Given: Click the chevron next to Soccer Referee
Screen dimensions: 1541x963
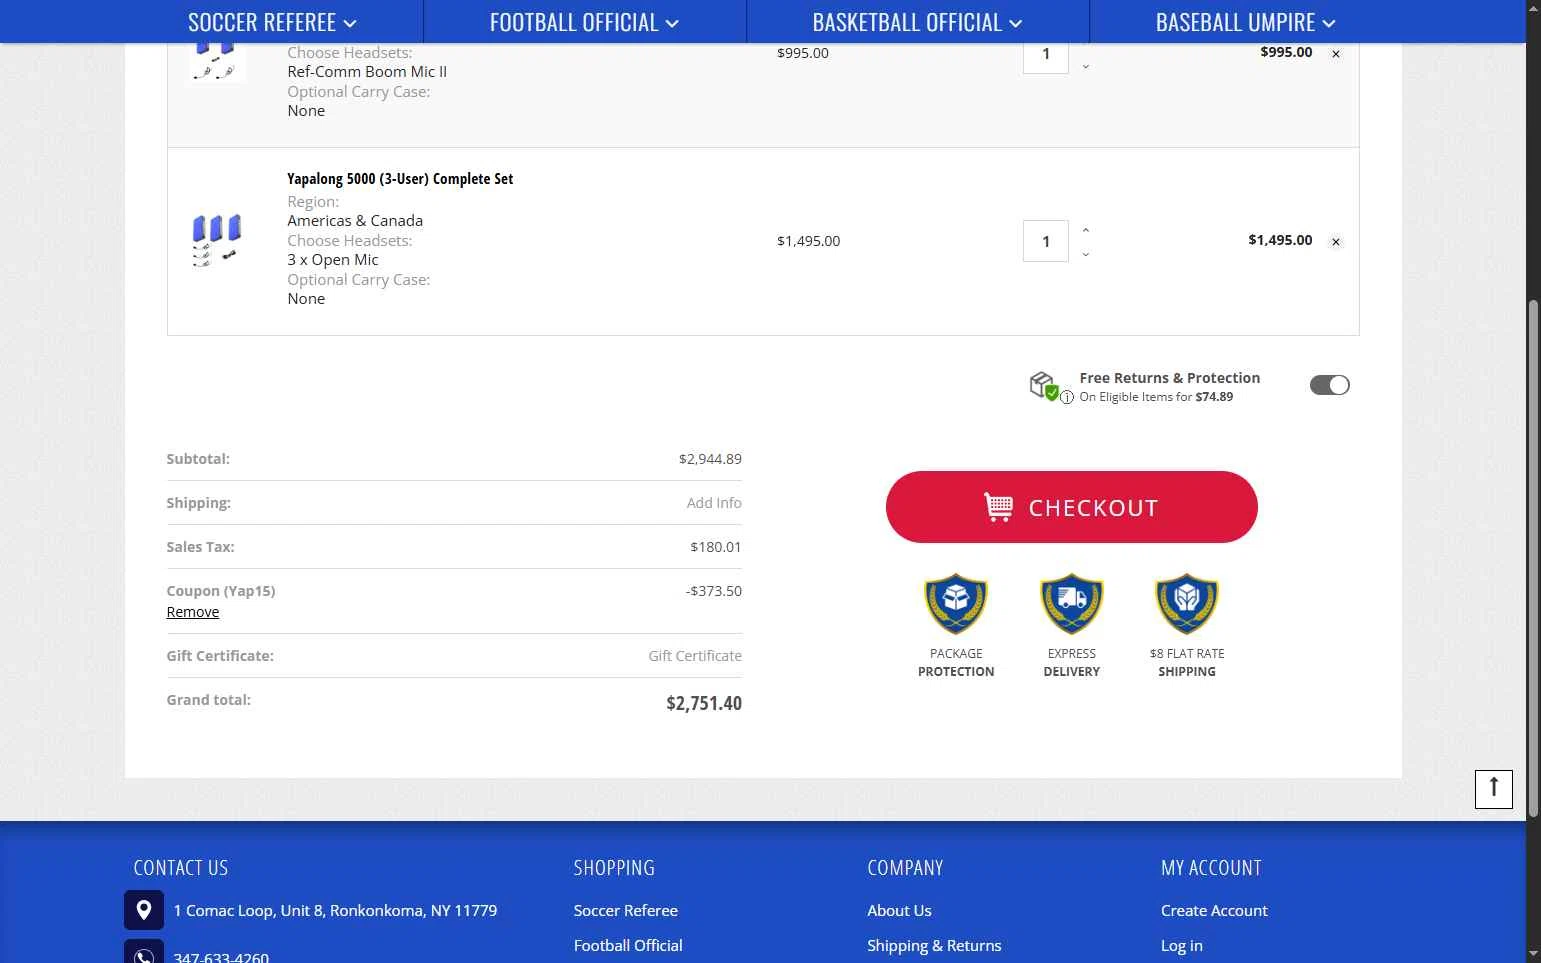Looking at the screenshot, I should [350, 23].
